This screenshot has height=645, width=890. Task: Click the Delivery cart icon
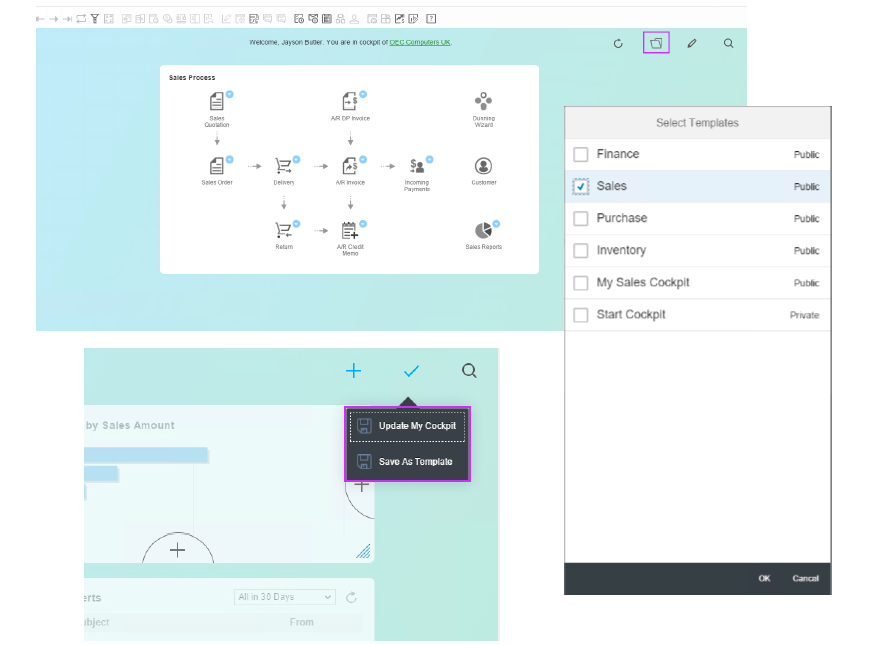coord(283,166)
